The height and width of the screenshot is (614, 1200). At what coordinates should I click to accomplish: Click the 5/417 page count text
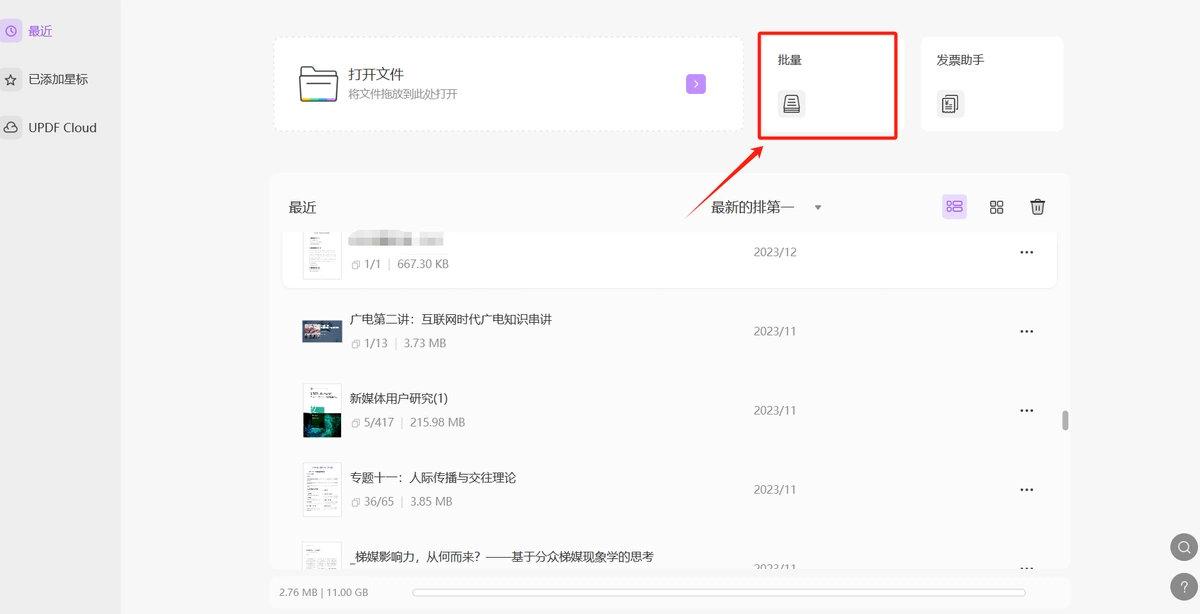[378, 423]
